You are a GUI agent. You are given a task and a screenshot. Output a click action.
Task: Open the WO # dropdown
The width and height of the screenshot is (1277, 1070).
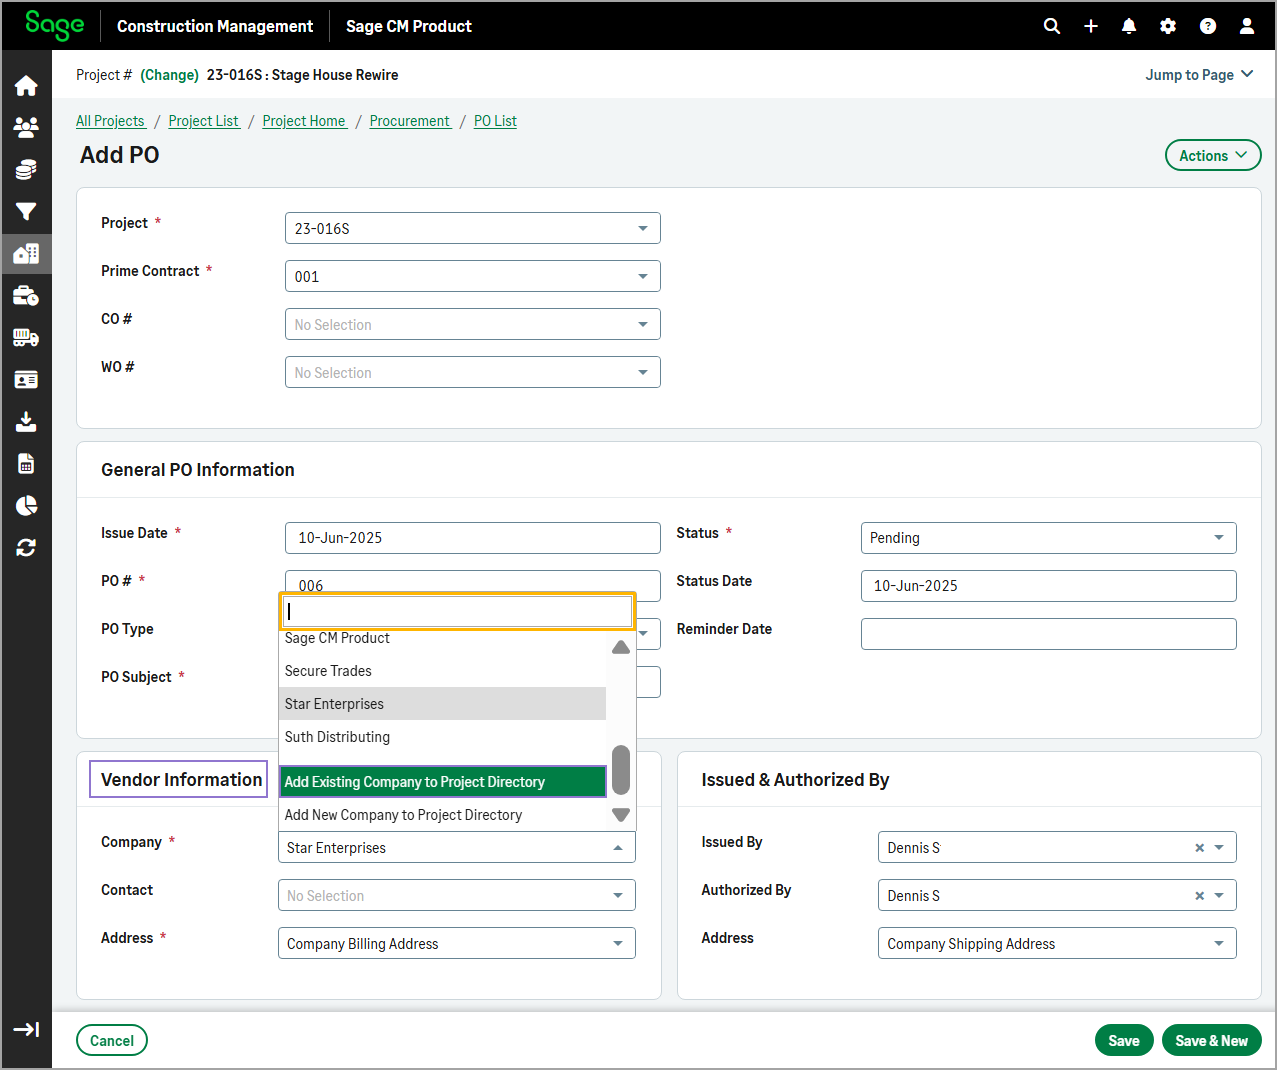(x=472, y=372)
